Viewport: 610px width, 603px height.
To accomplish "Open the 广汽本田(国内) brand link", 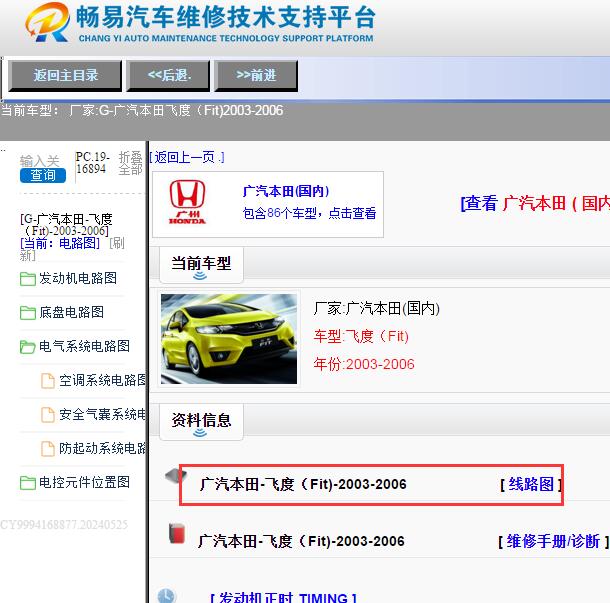I will (x=286, y=191).
